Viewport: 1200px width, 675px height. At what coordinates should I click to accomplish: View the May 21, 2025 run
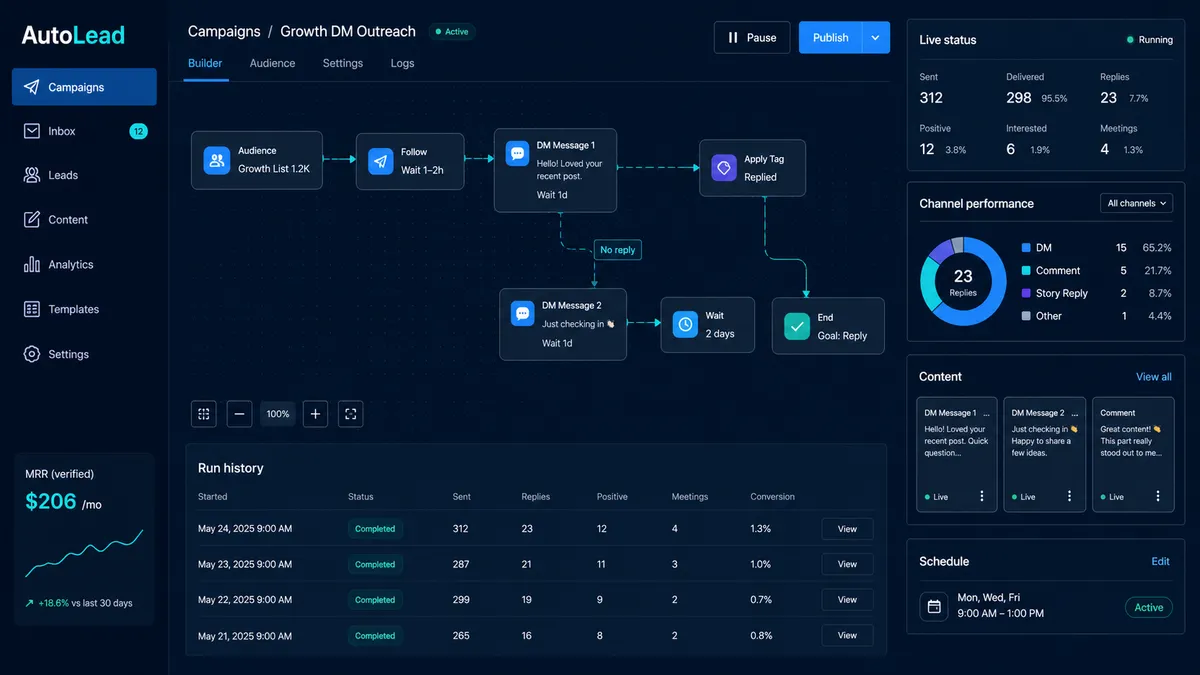click(x=847, y=635)
